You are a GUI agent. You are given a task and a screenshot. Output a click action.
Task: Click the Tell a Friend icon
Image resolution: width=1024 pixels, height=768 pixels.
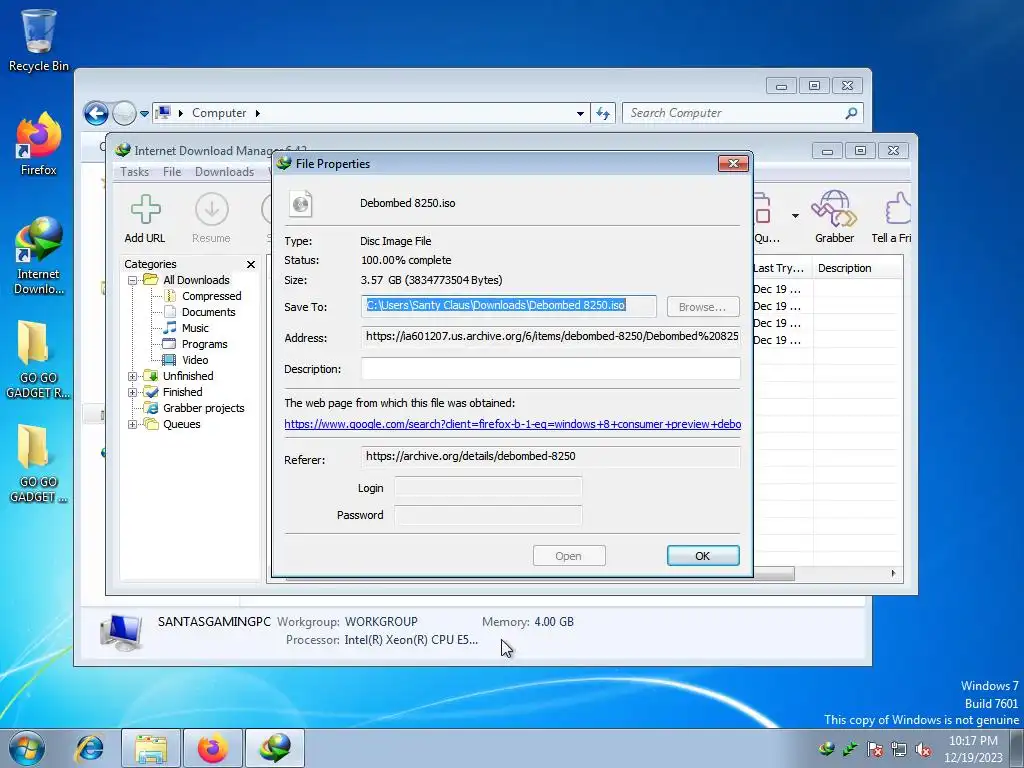[893, 218]
